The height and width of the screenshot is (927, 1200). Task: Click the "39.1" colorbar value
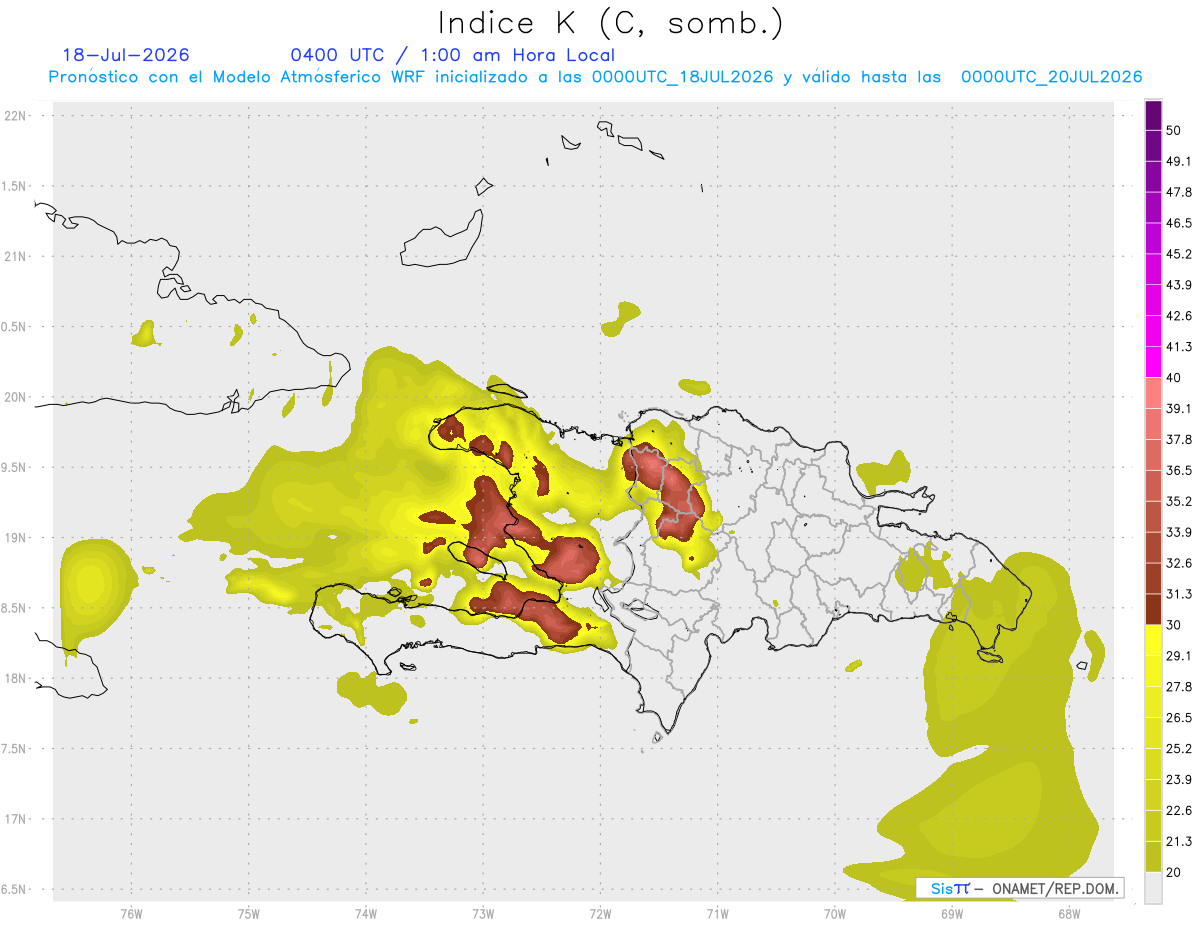click(1179, 408)
